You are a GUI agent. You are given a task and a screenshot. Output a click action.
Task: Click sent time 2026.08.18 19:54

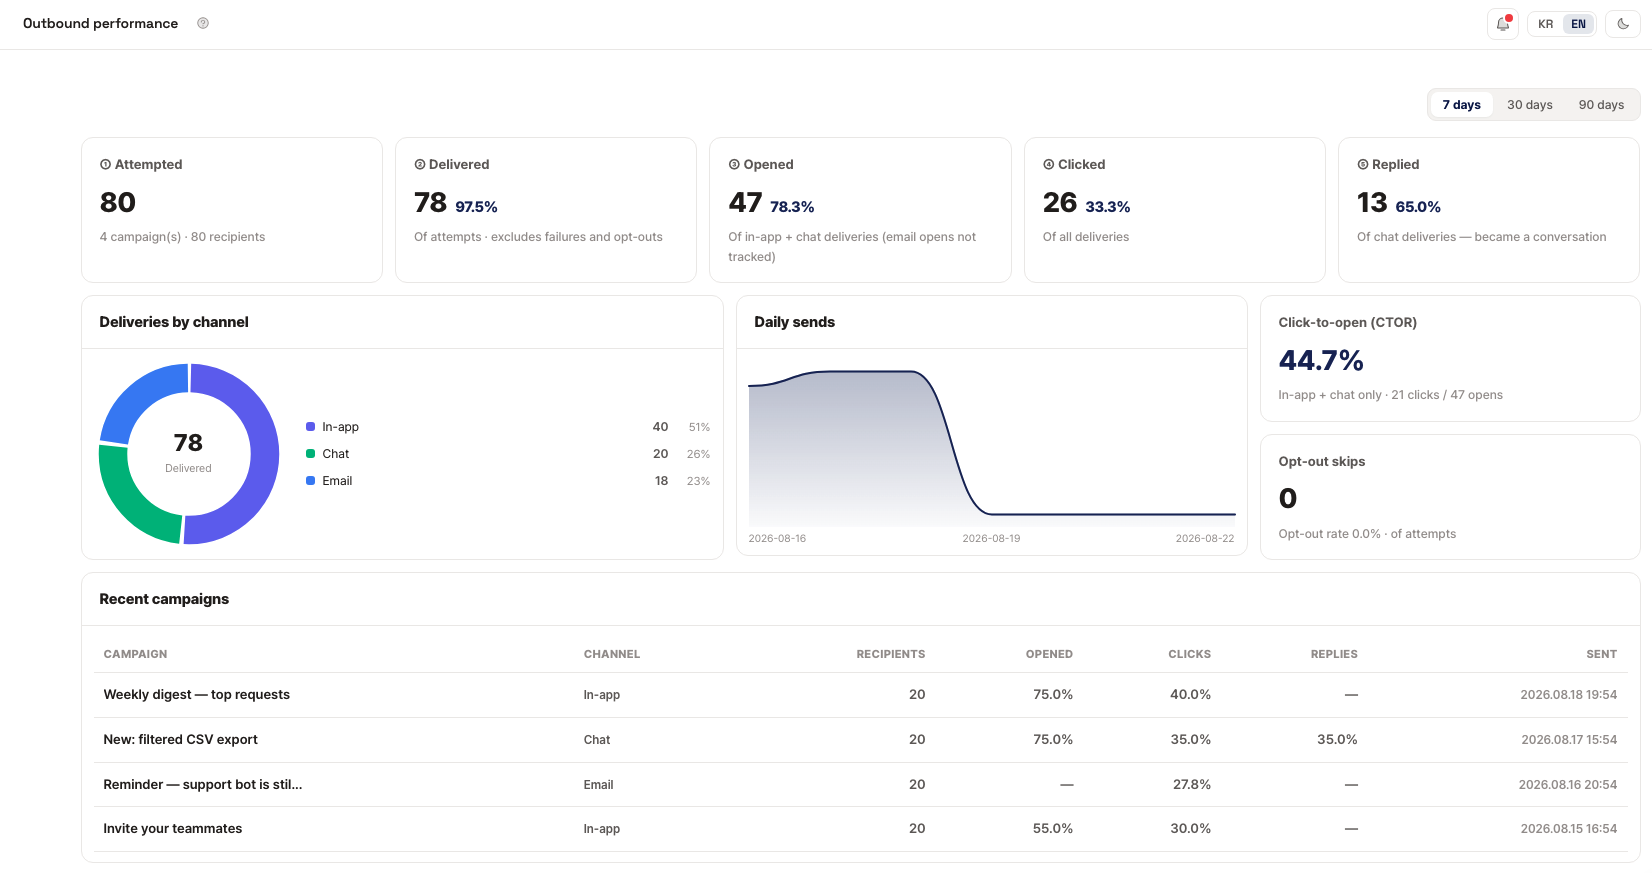1569,695
